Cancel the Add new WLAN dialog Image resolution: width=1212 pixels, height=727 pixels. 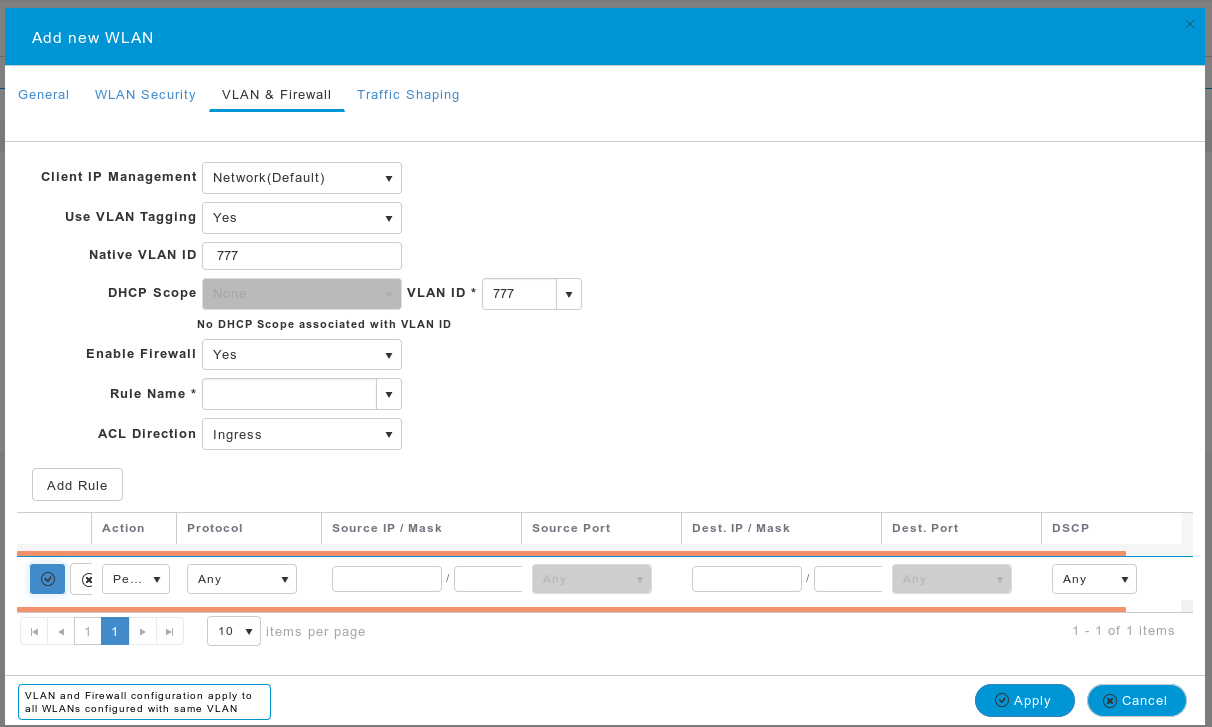pyautogui.click(x=1136, y=700)
